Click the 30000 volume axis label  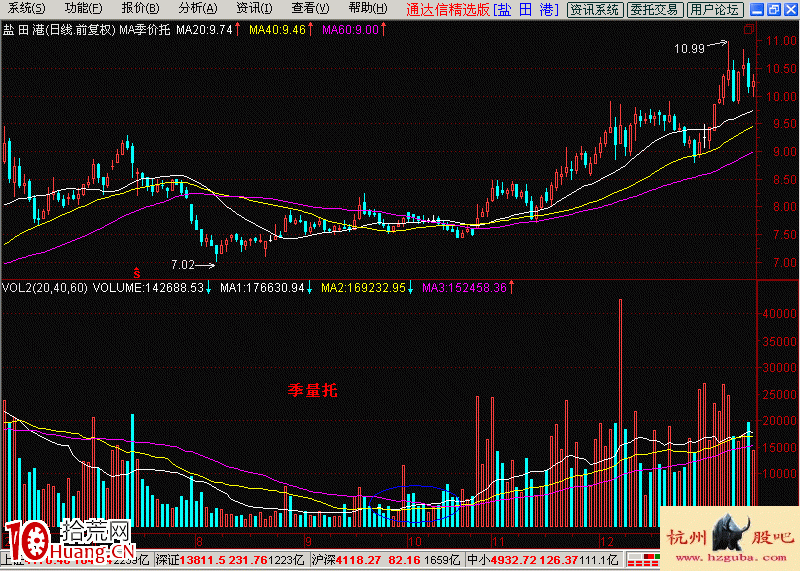pyautogui.click(x=779, y=367)
